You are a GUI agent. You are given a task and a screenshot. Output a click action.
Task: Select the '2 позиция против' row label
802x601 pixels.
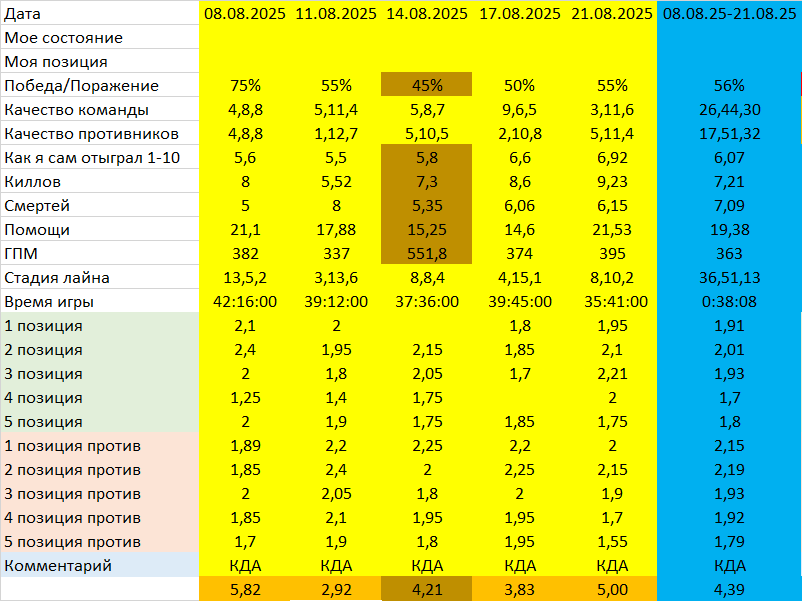99,470
